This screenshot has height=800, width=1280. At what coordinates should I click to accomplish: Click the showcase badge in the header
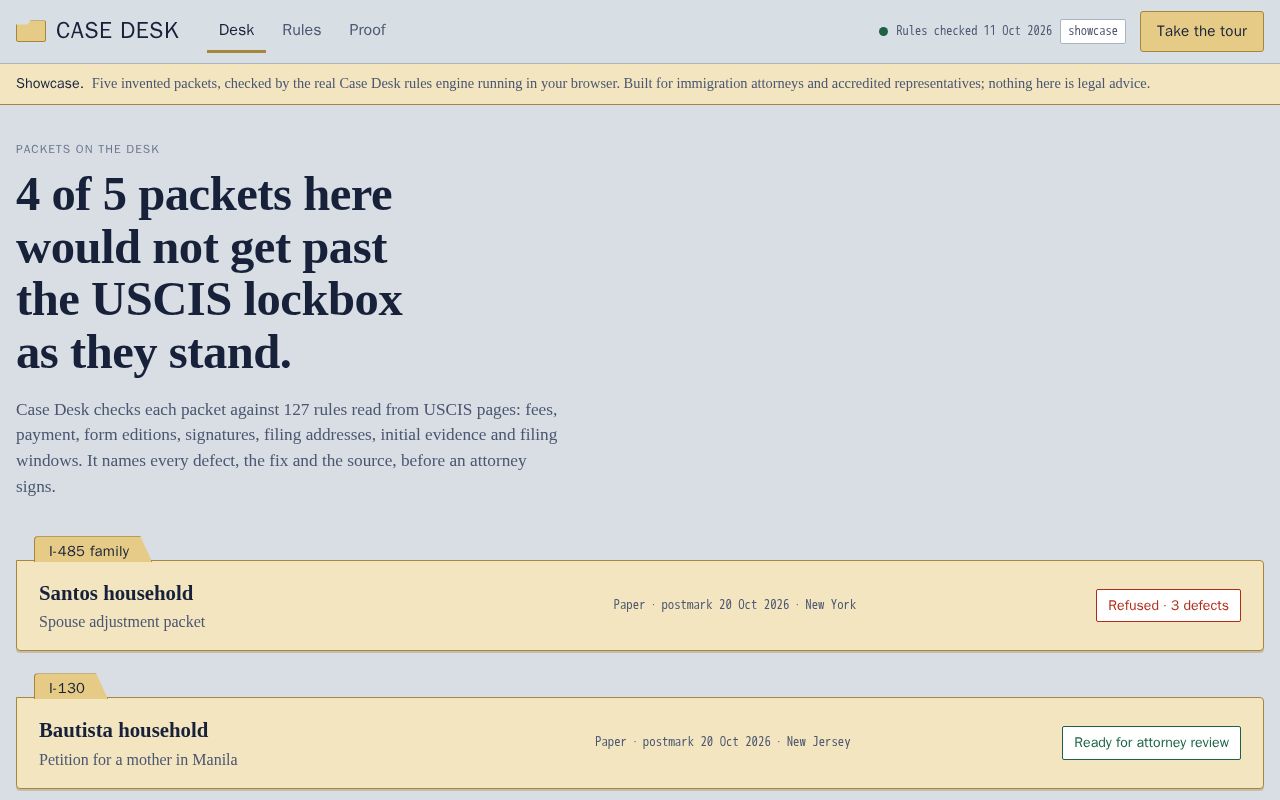click(1093, 31)
